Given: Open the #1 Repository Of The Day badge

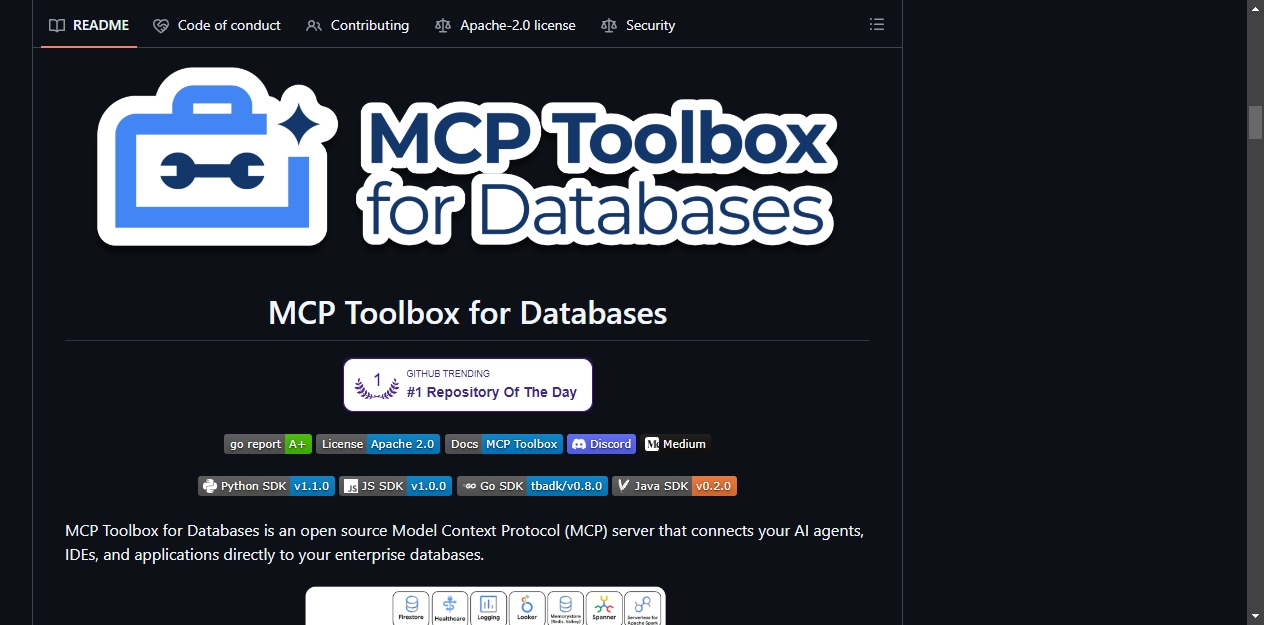Looking at the screenshot, I should click(468, 385).
